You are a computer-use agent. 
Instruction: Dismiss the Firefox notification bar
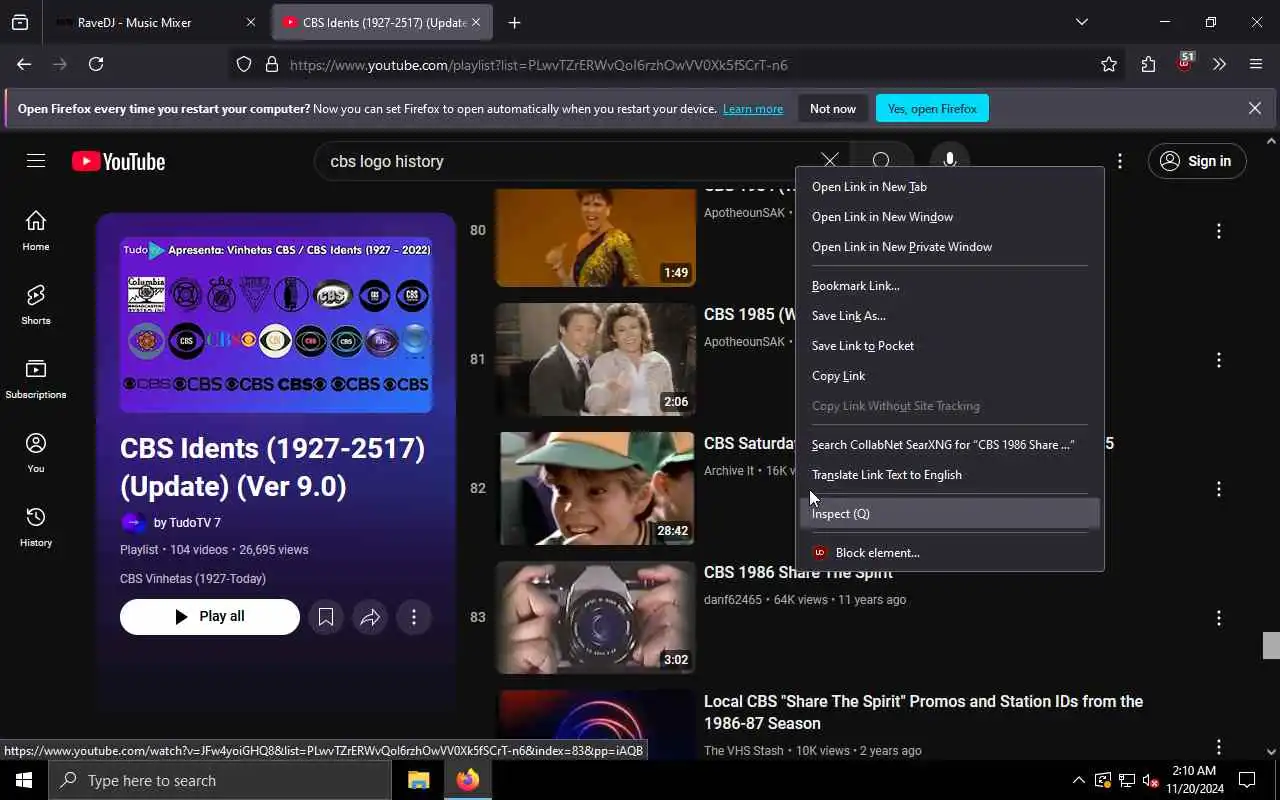tap(1255, 108)
